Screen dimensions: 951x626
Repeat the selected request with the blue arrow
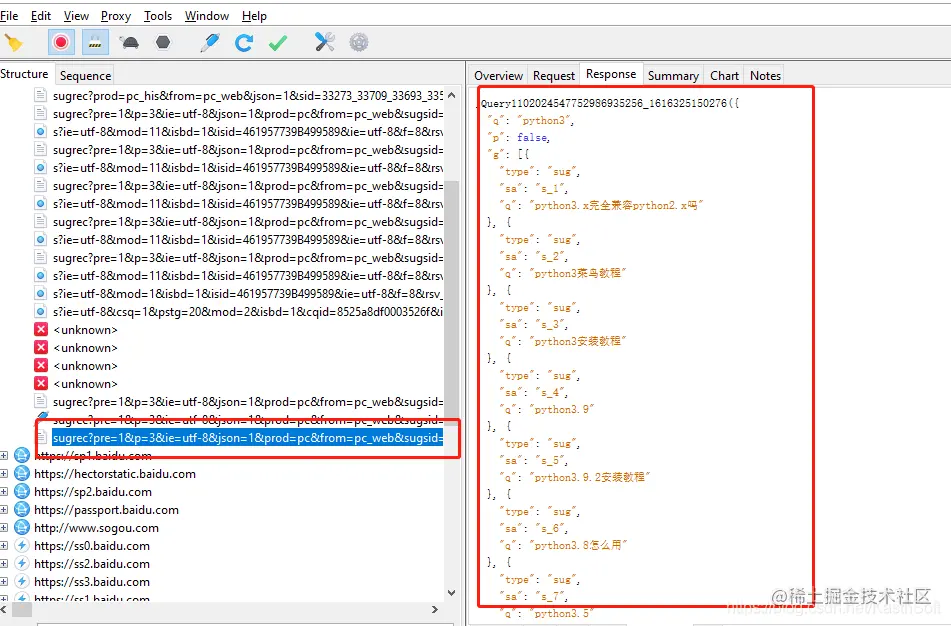244,42
